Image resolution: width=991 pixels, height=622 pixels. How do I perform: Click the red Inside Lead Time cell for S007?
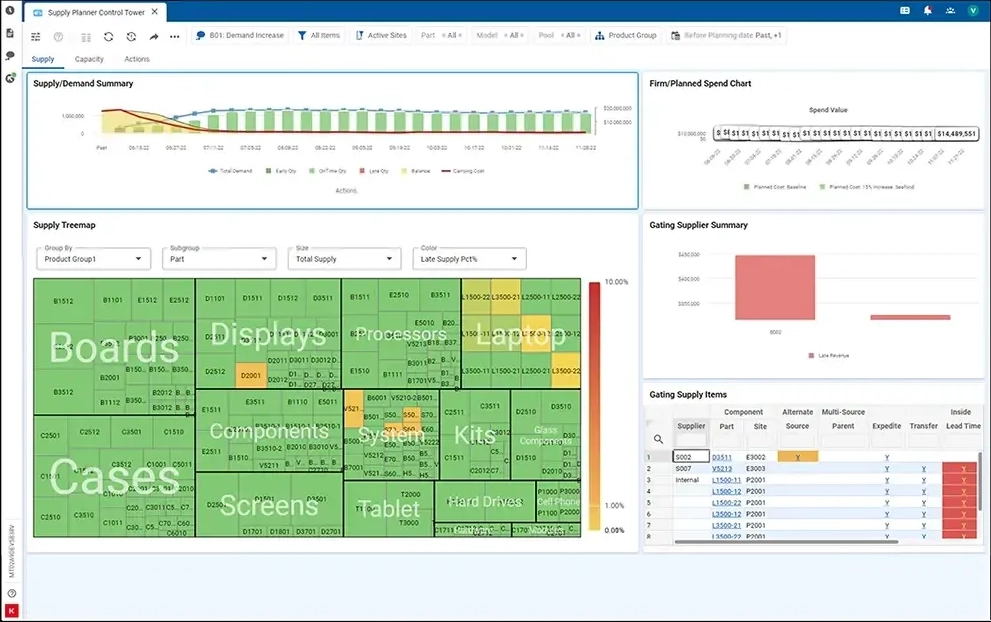click(x=959, y=468)
